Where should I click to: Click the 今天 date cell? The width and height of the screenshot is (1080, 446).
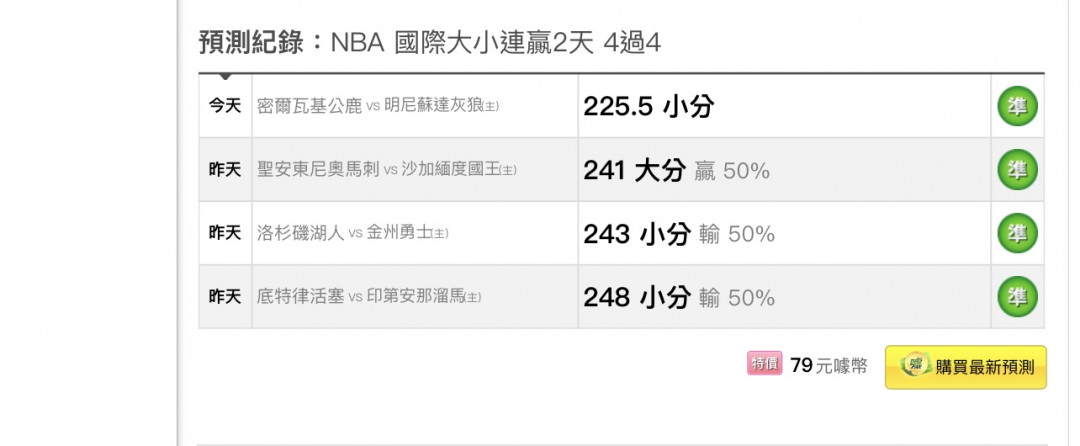(x=225, y=106)
